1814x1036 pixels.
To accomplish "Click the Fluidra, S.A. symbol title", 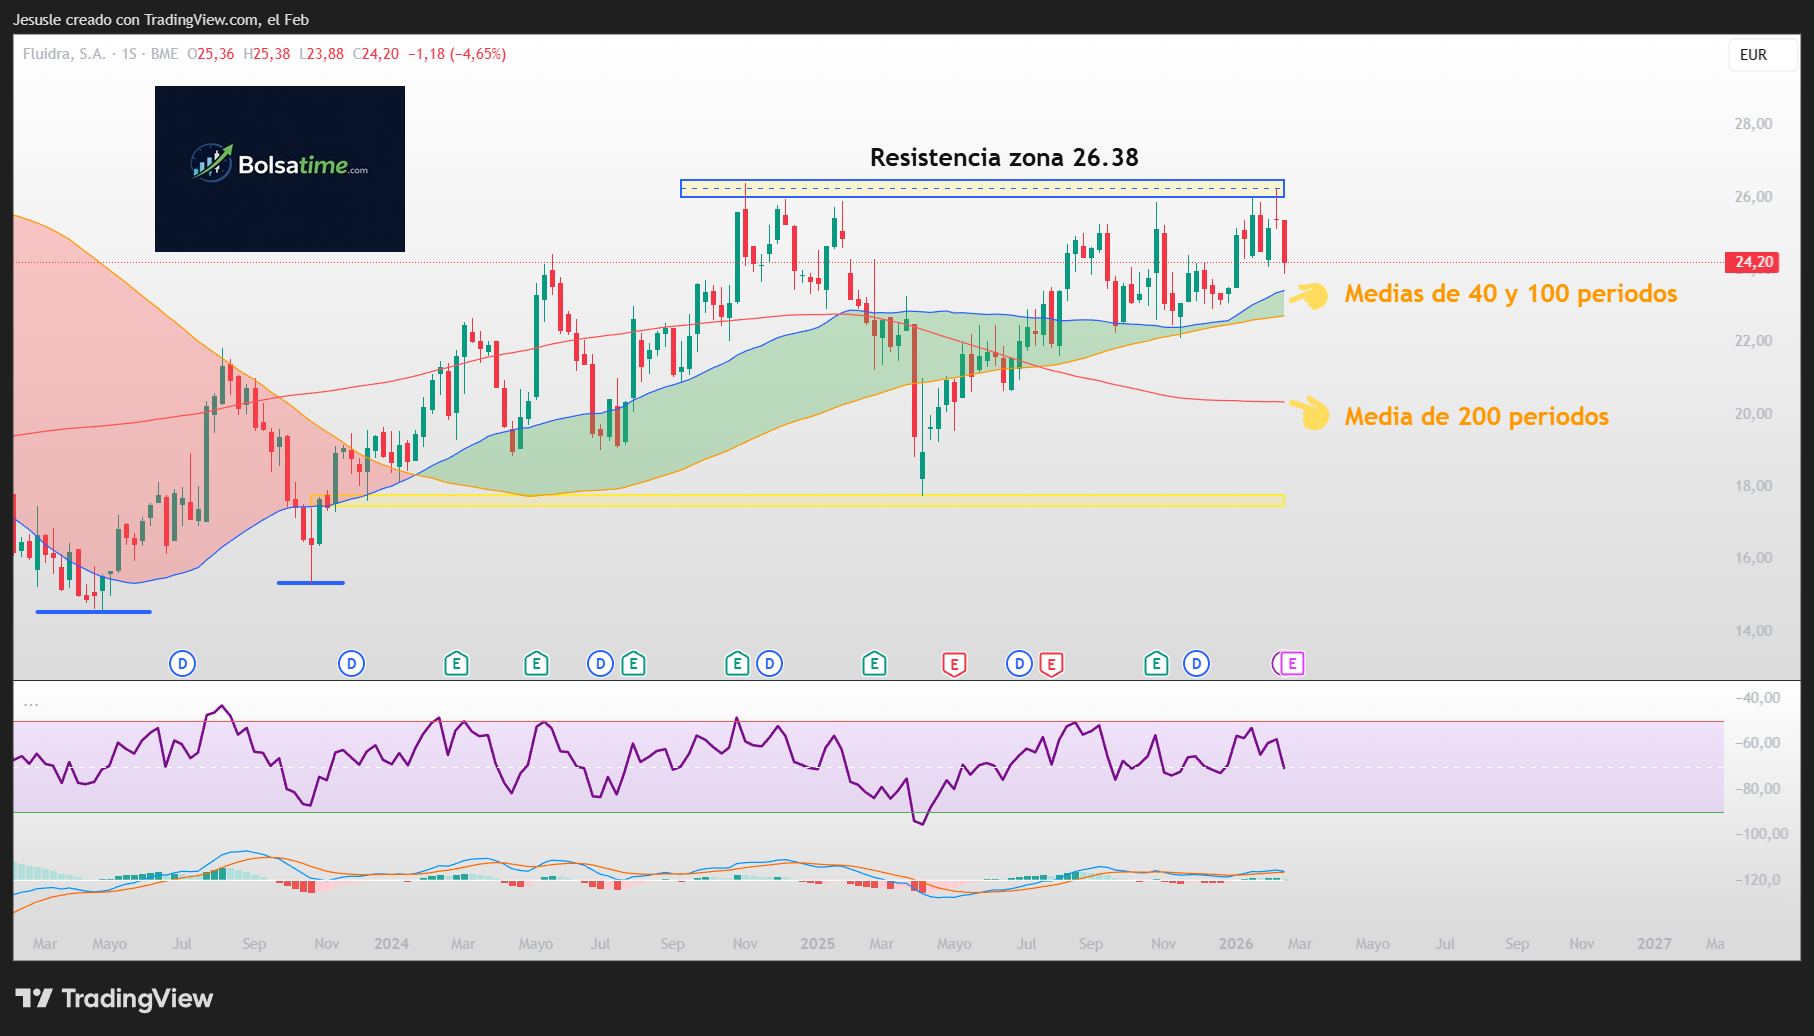I will tap(64, 54).
